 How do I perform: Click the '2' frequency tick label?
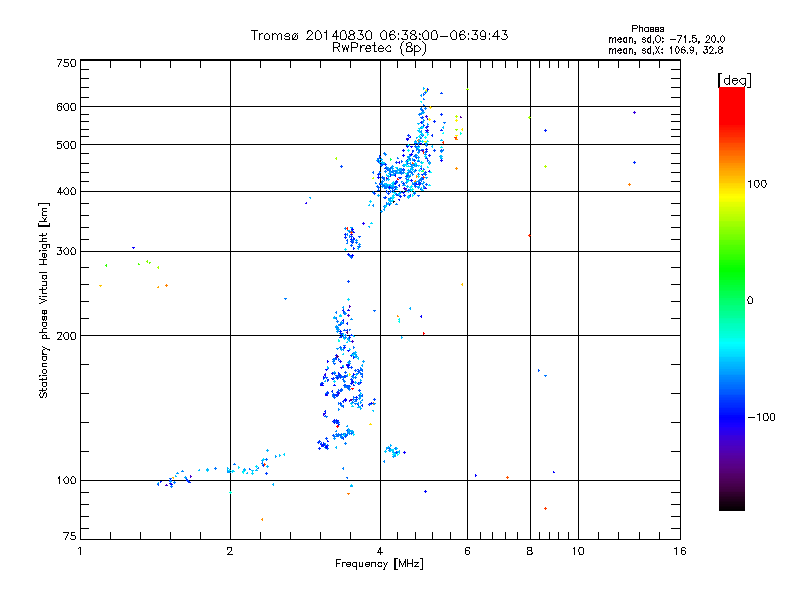(x=230, y=551)
